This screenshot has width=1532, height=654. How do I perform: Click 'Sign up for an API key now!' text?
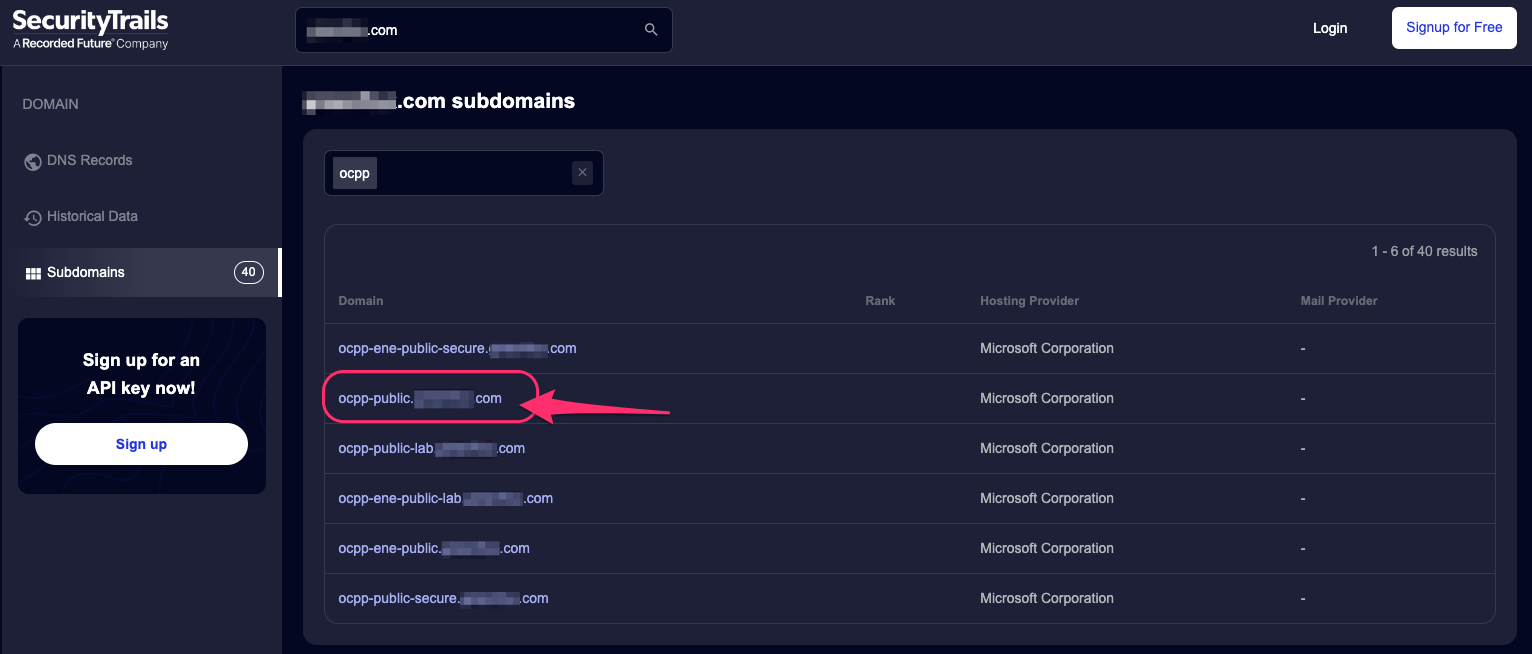pos(141,374)
